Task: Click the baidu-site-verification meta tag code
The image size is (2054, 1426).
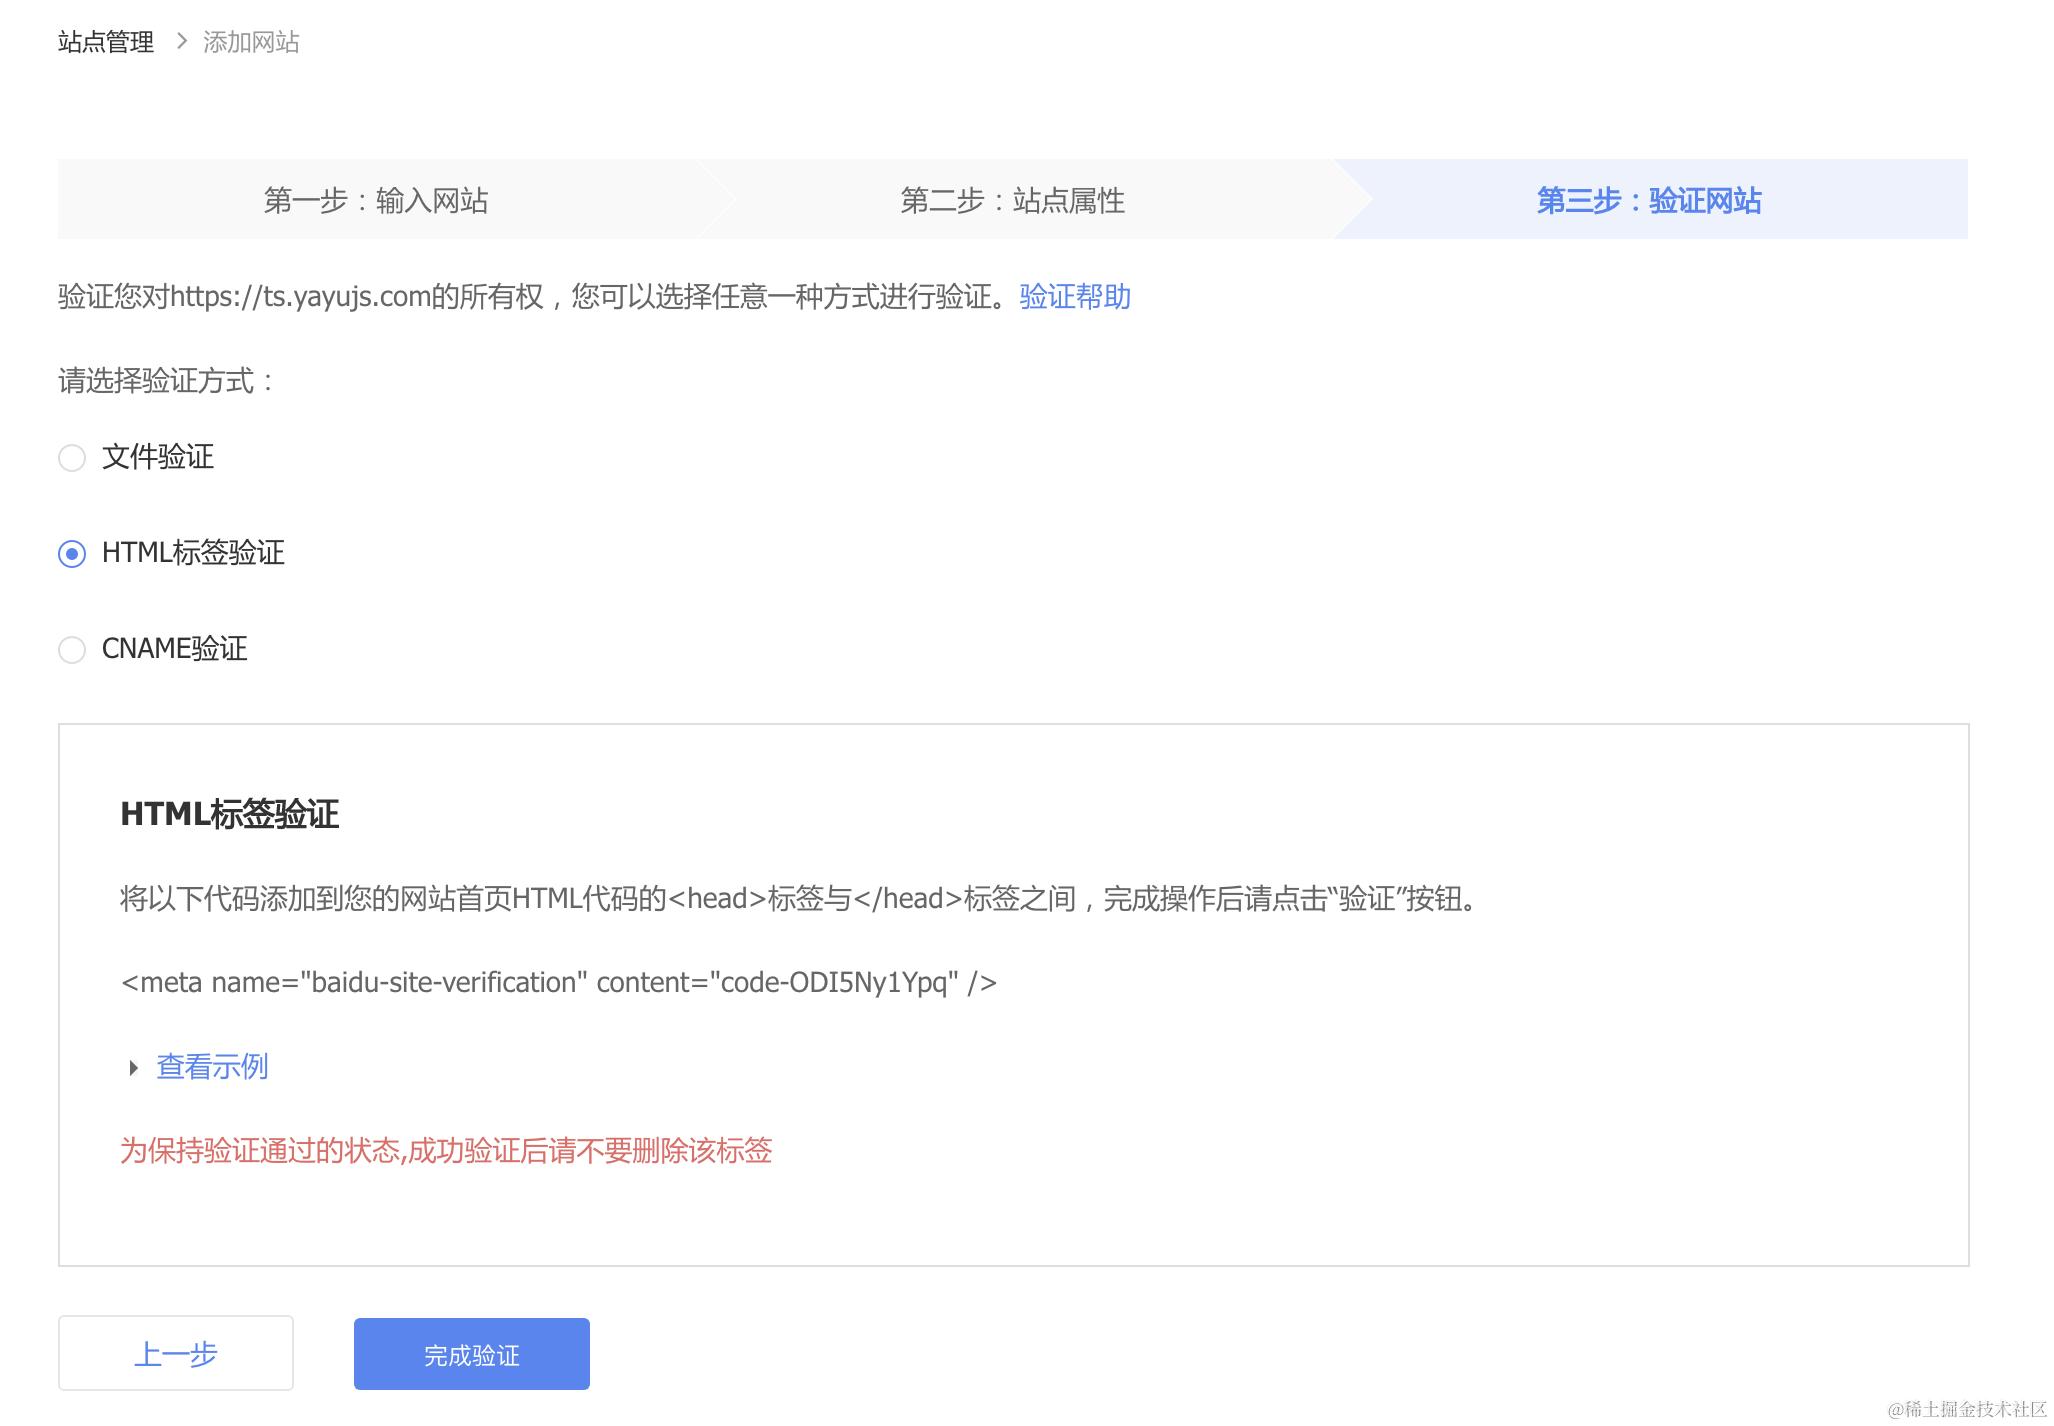Action: [x=558, y=982]
